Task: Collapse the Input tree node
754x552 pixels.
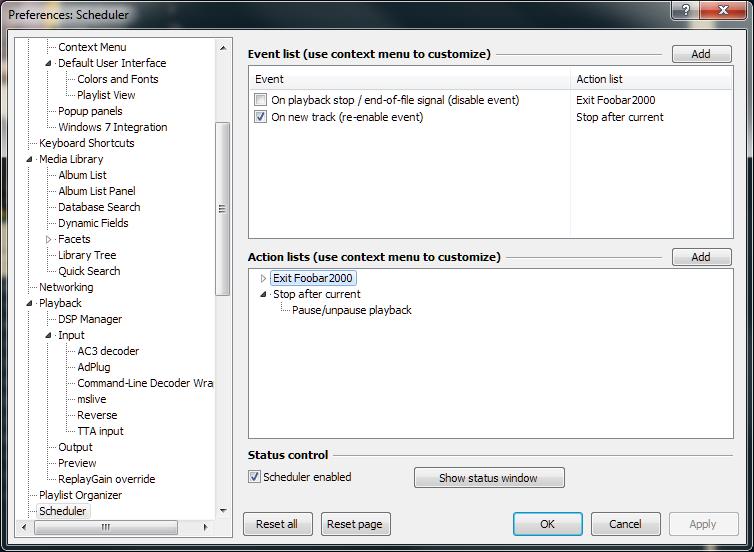Action: coord(48,335)
